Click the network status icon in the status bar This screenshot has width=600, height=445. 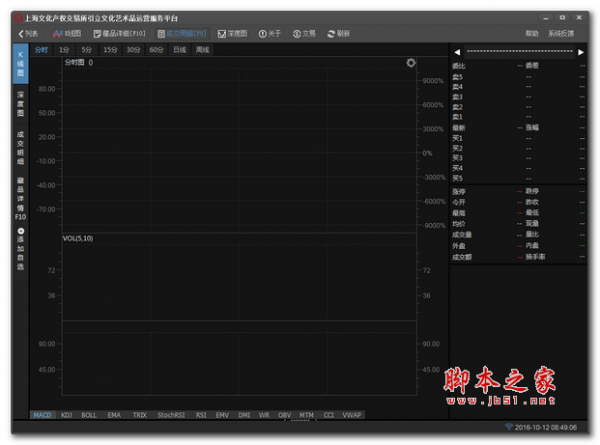tap(509, 427)
